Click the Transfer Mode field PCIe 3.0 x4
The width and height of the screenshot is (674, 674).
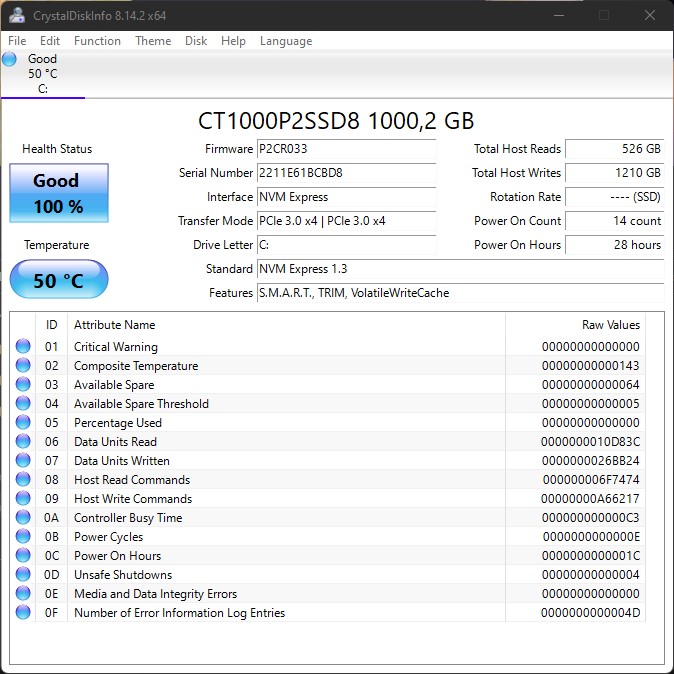coord(346,221)
